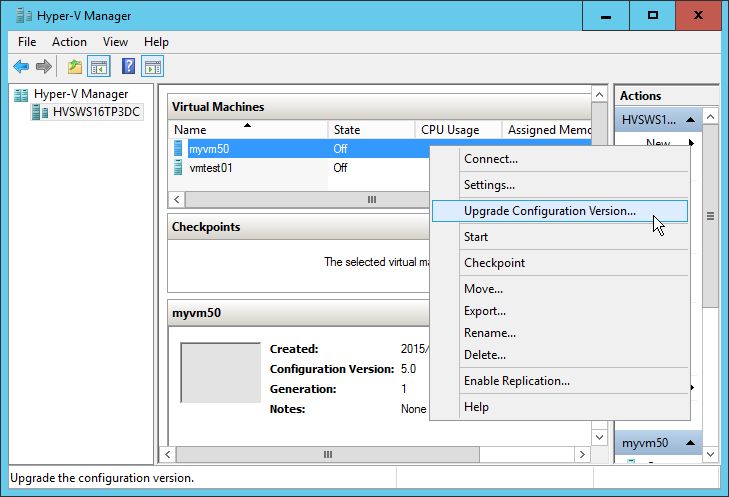
Task: Click the Configuration Version value 5.0
Action: (408, 369)
